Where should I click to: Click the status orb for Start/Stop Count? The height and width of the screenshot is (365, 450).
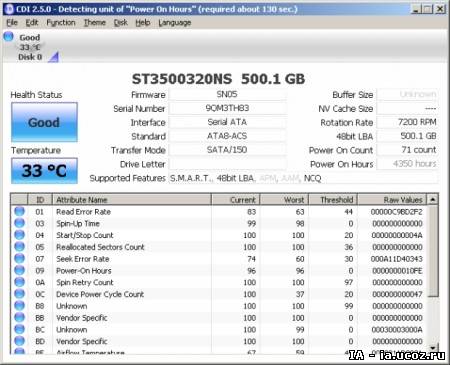(20, 235)
